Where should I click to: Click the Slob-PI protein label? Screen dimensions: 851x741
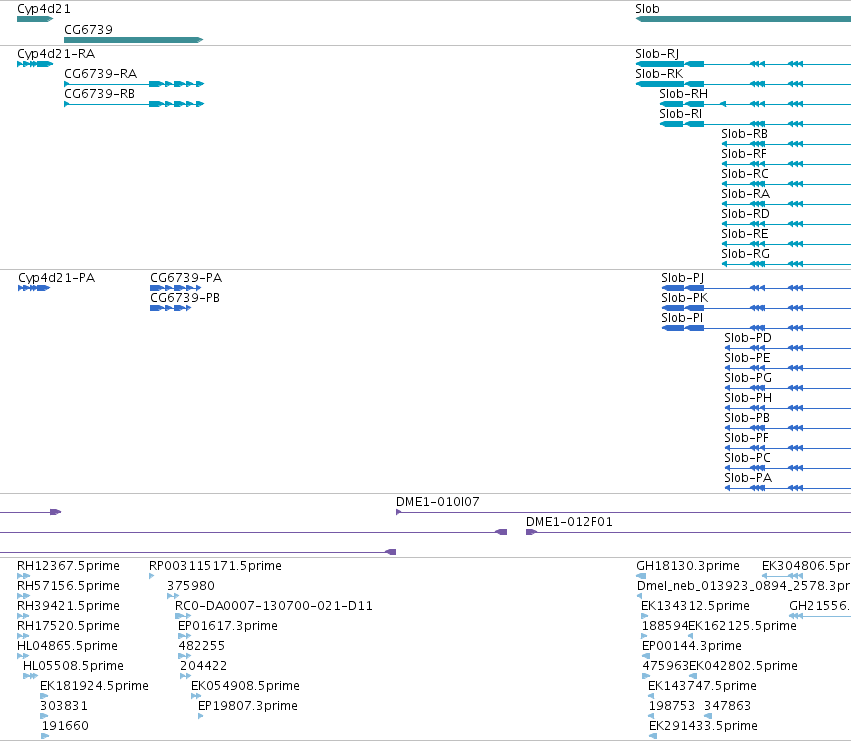tap(682, 318)
